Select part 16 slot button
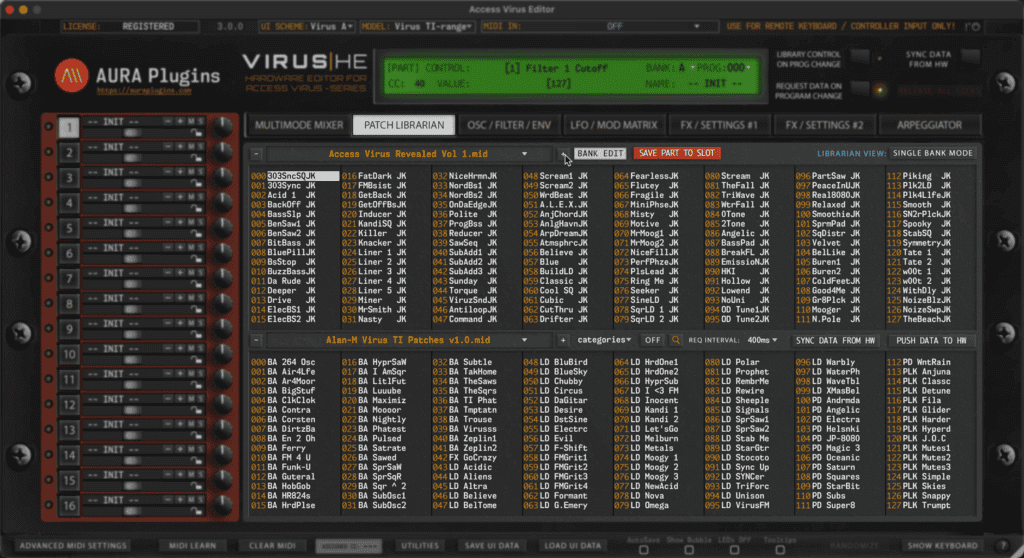This screenshot has height=558, width=1024. tap(69, 506)
